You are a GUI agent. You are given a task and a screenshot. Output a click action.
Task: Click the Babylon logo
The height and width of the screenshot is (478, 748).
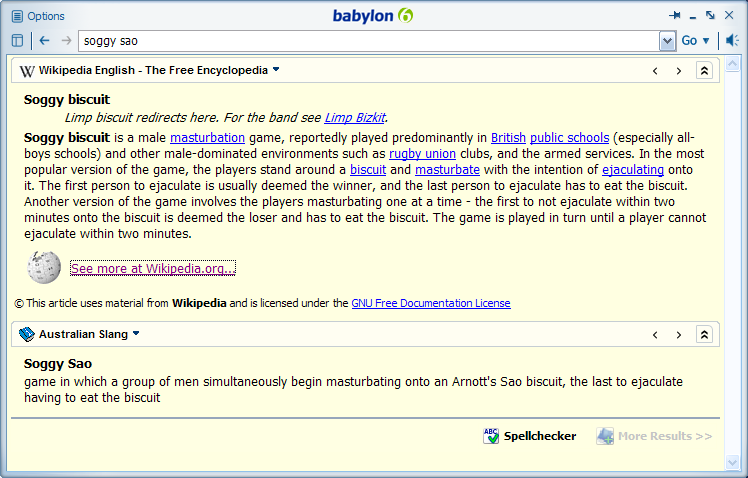point(373,16)
